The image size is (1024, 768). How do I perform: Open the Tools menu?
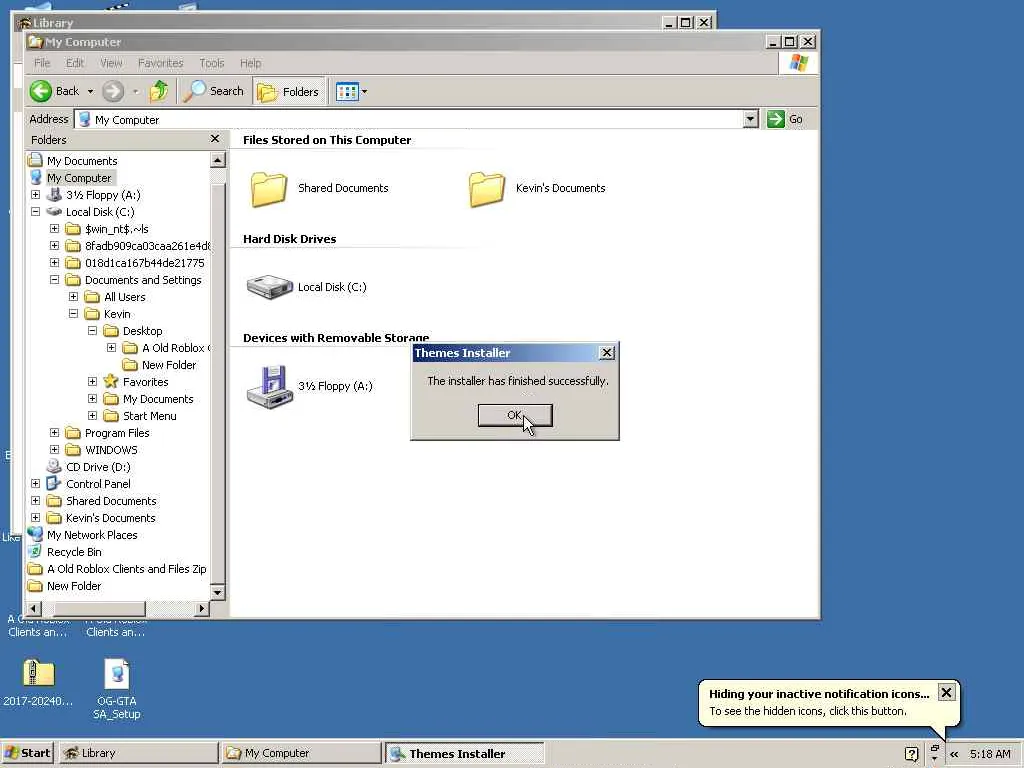pyautogui.click(x=212, y=63)
